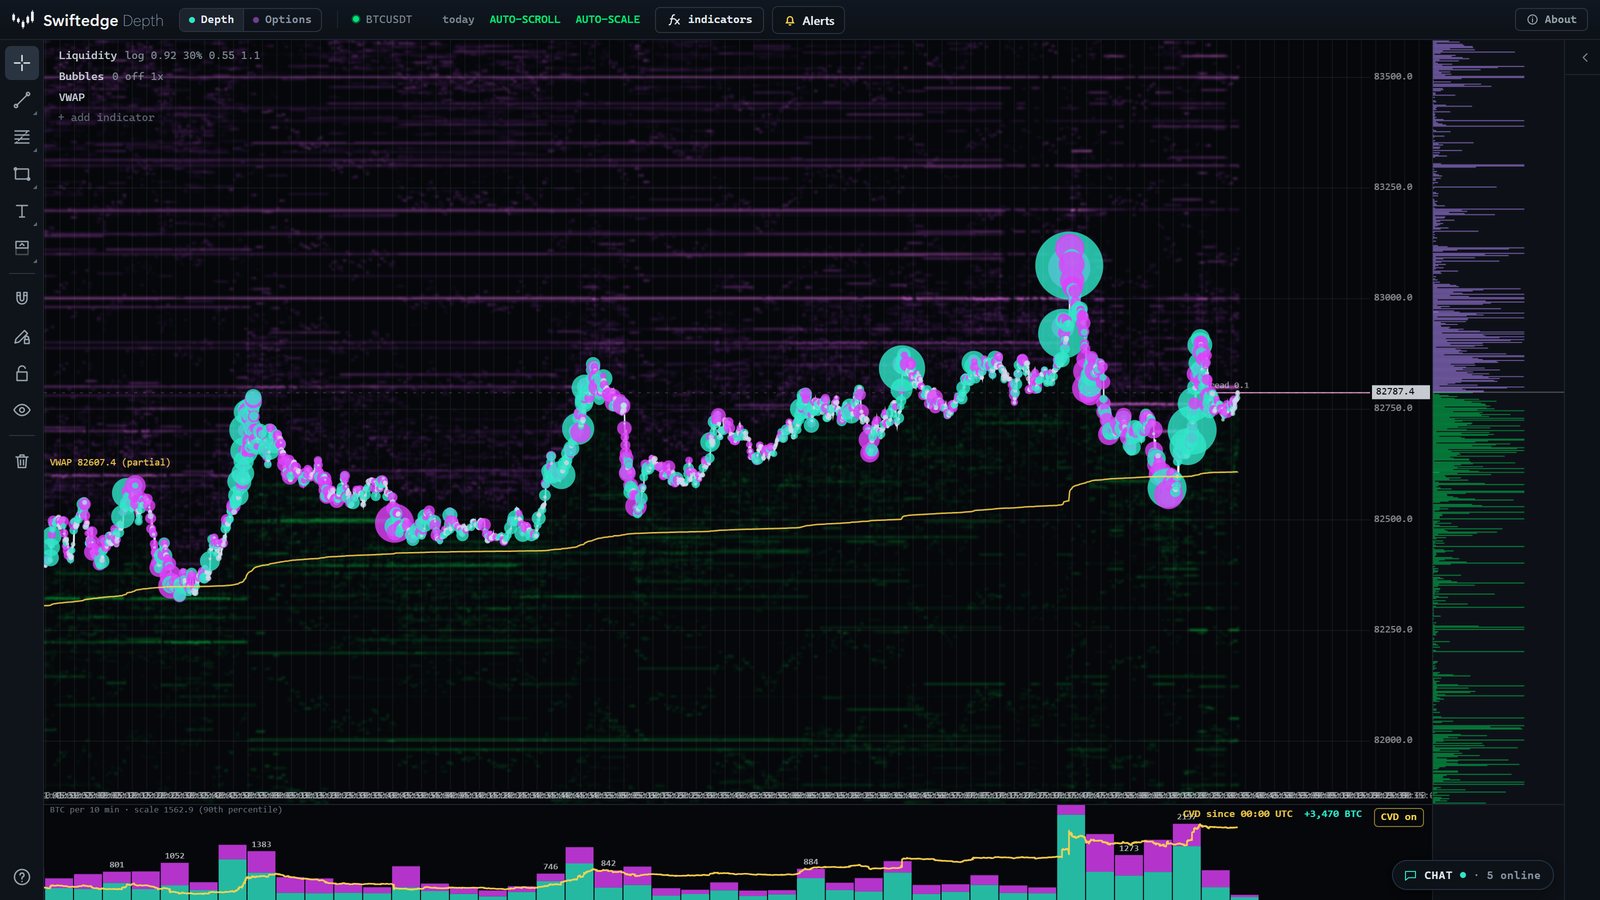Select the horizontal levels drawing tool
Viewport: 1600px width, 900px height.
(22, 137)
